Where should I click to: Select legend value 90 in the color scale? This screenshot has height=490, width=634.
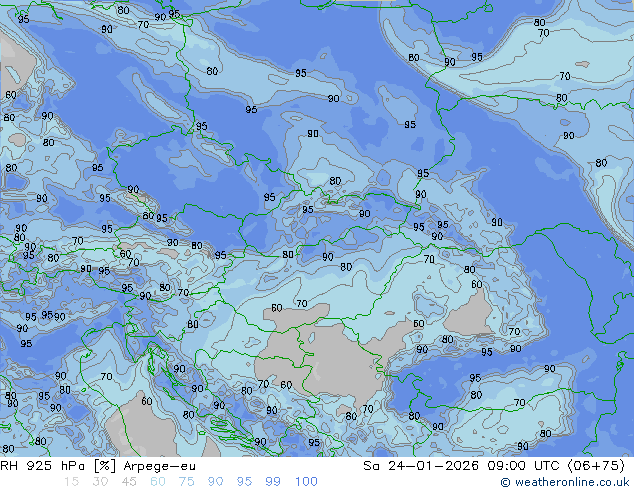[x=216, y=482]
